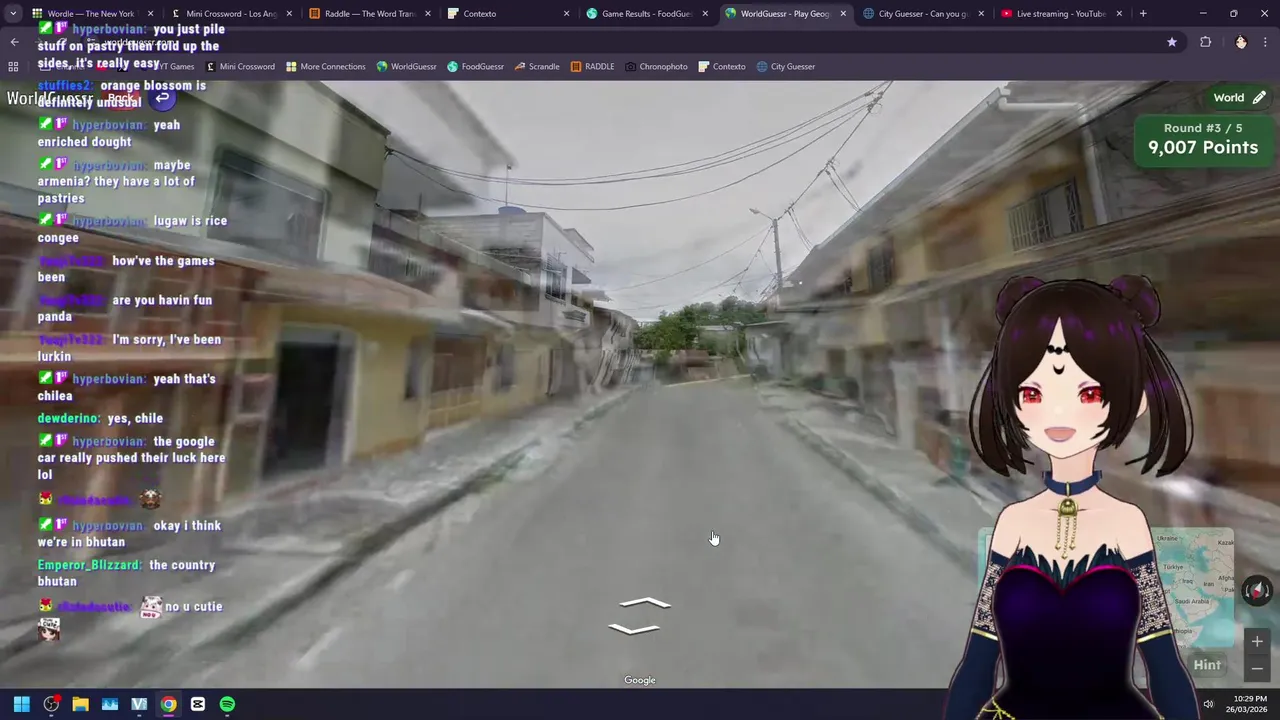Open the Photos app in the taskbar

110,704
